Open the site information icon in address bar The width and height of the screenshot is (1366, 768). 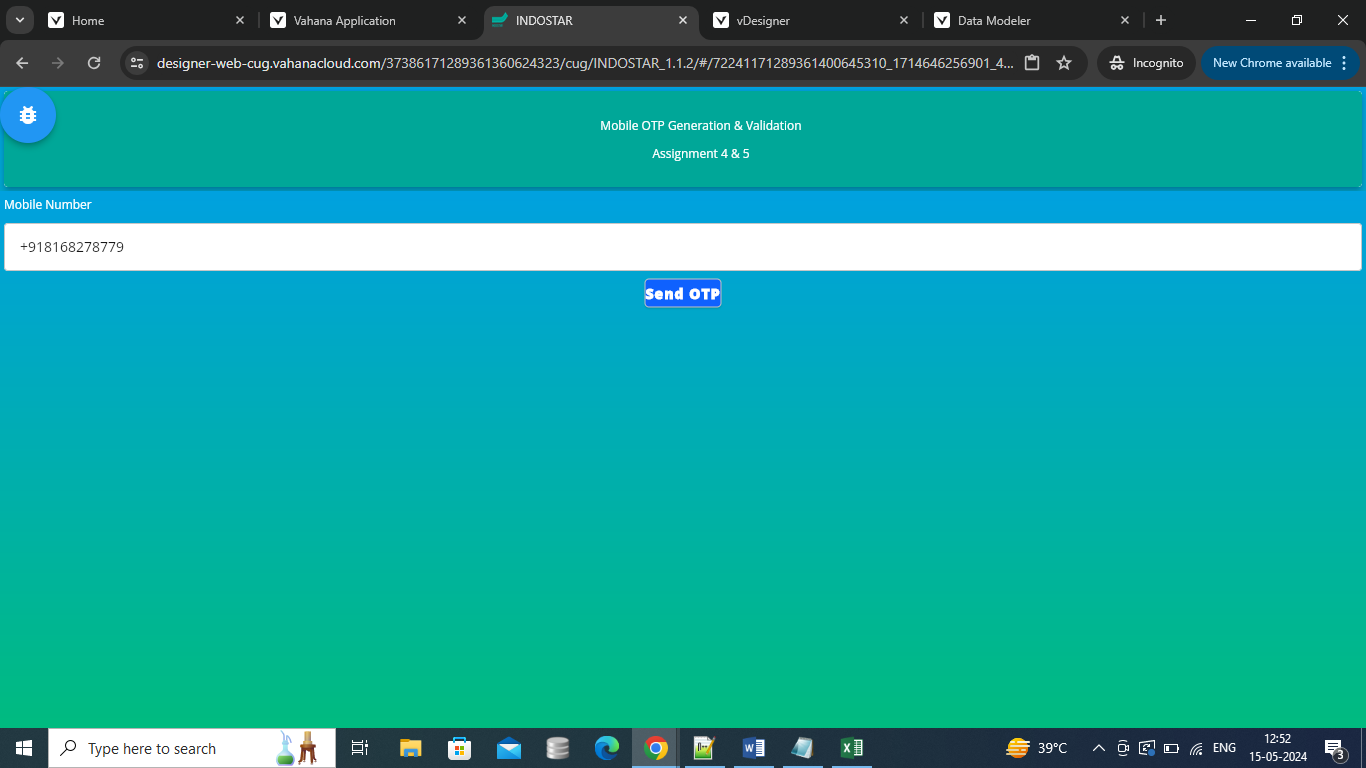pos(138,63)
